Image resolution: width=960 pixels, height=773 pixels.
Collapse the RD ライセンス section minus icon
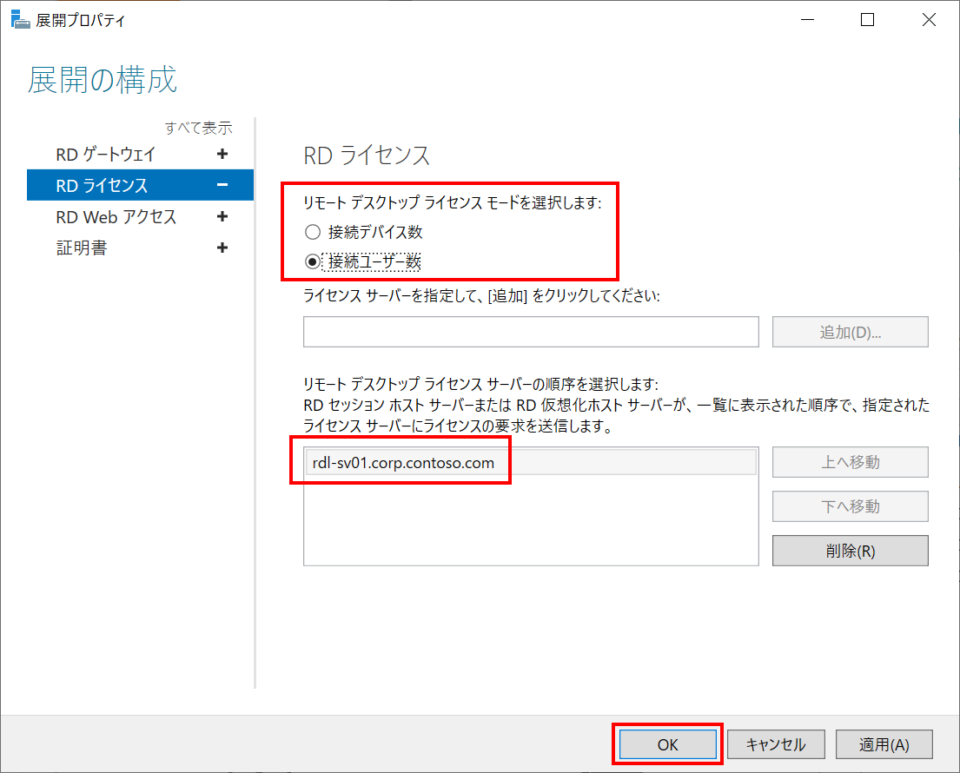(x=222, y=185)
